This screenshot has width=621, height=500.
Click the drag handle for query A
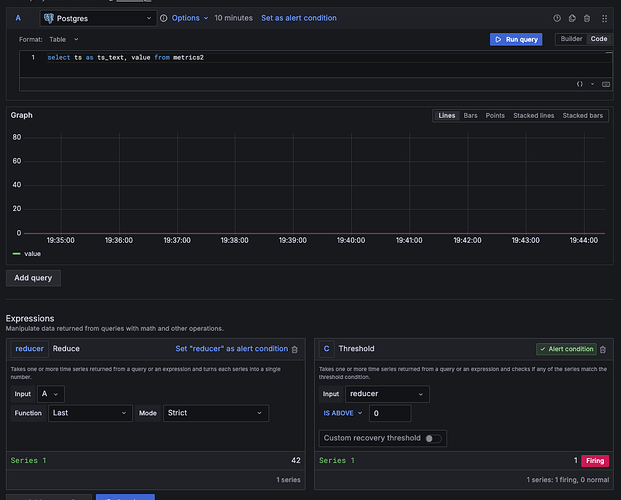pyautogui.click(x=605, y=18)
